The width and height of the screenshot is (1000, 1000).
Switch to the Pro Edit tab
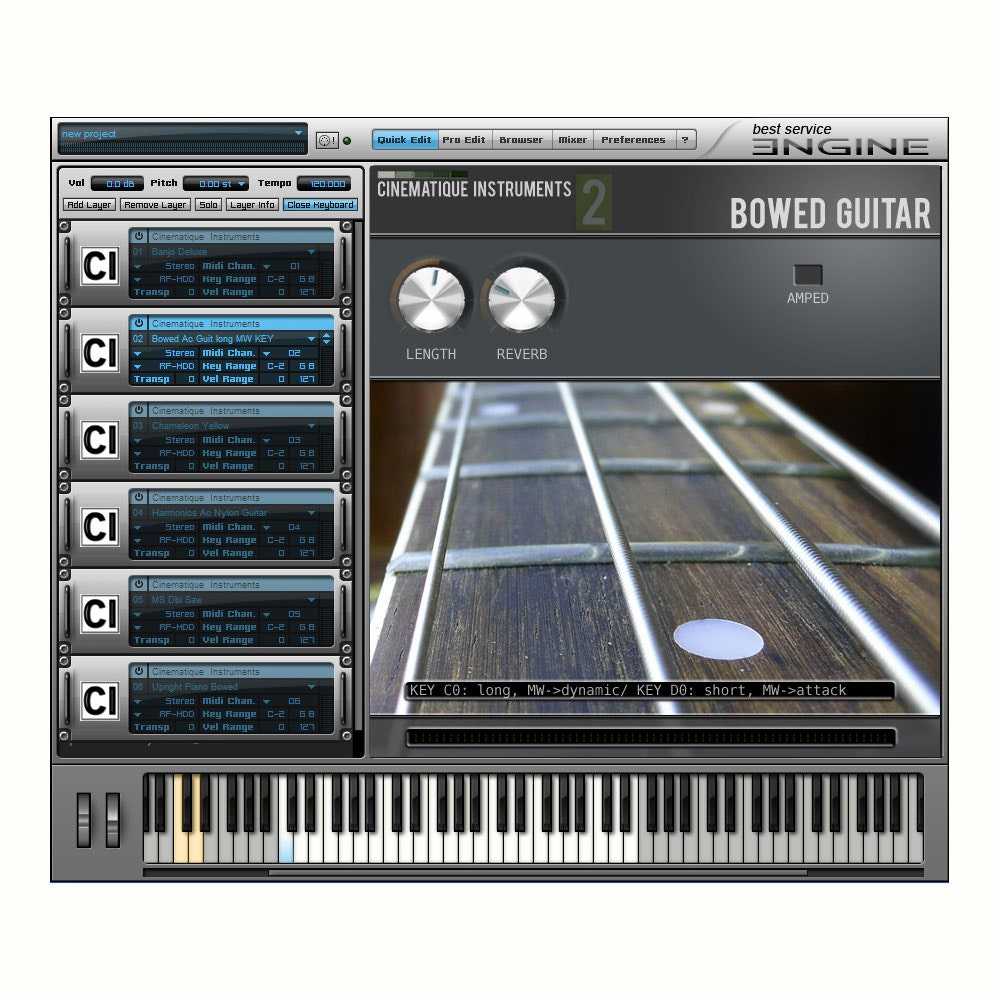click(464, 140)
